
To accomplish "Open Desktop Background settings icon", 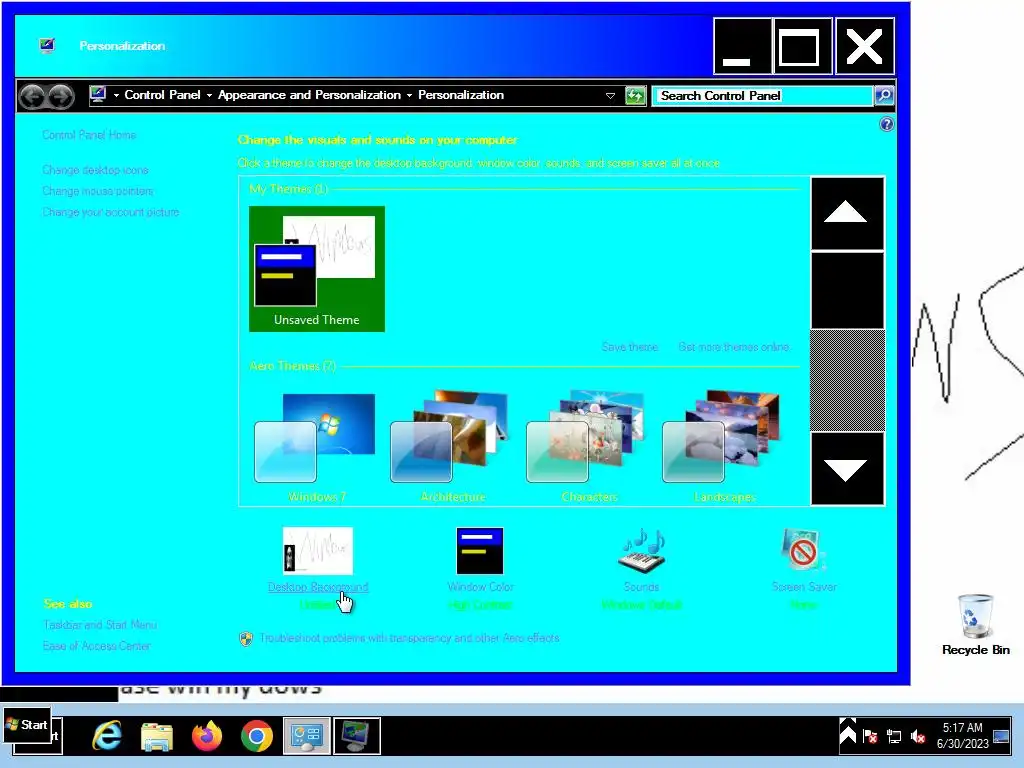I will pos(318,551).
